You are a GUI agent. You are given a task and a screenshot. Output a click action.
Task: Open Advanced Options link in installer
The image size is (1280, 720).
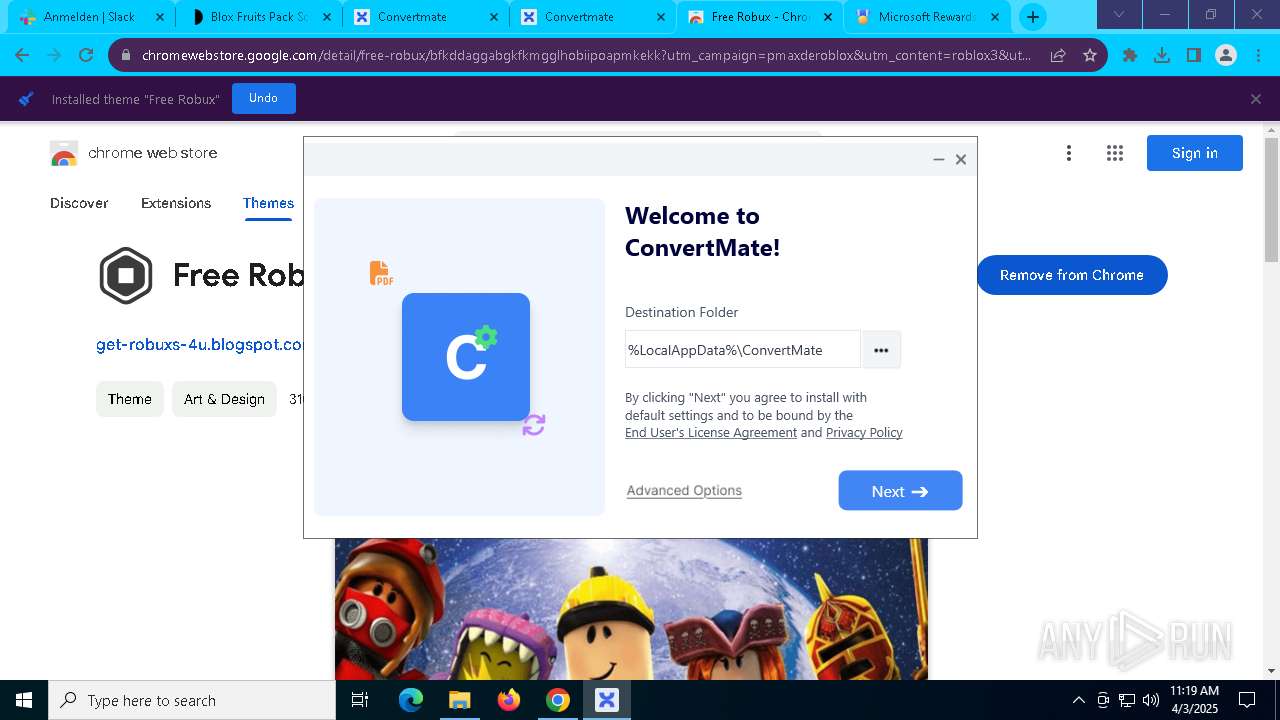click(x=684, y=490)
